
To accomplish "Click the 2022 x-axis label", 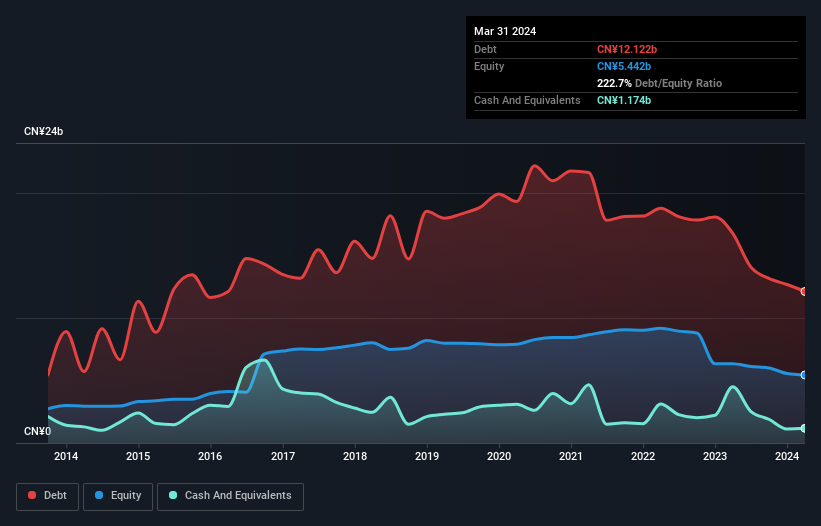I will pos(643,456).
